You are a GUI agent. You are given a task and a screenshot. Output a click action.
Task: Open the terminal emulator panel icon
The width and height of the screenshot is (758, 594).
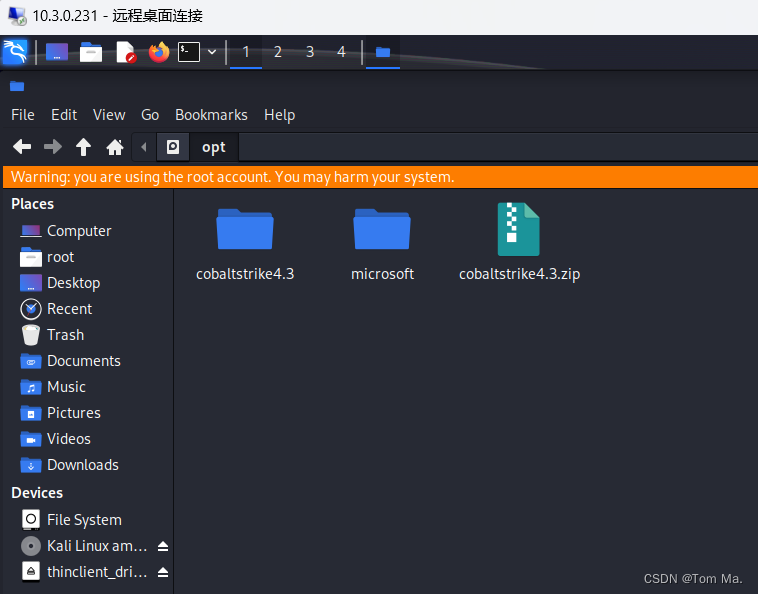click(189, 52)
